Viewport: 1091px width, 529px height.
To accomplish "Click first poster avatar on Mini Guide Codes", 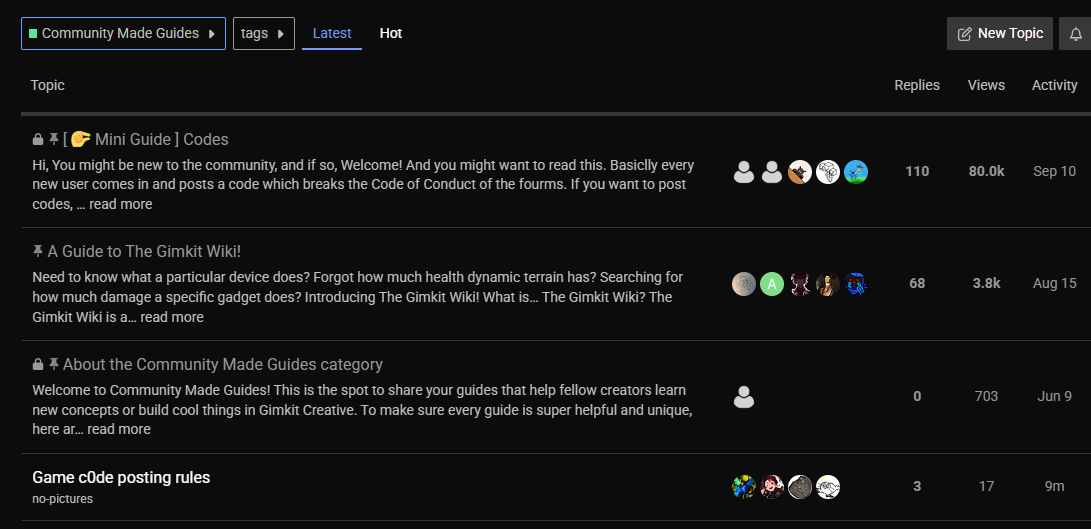I will (x=744, y=172).
